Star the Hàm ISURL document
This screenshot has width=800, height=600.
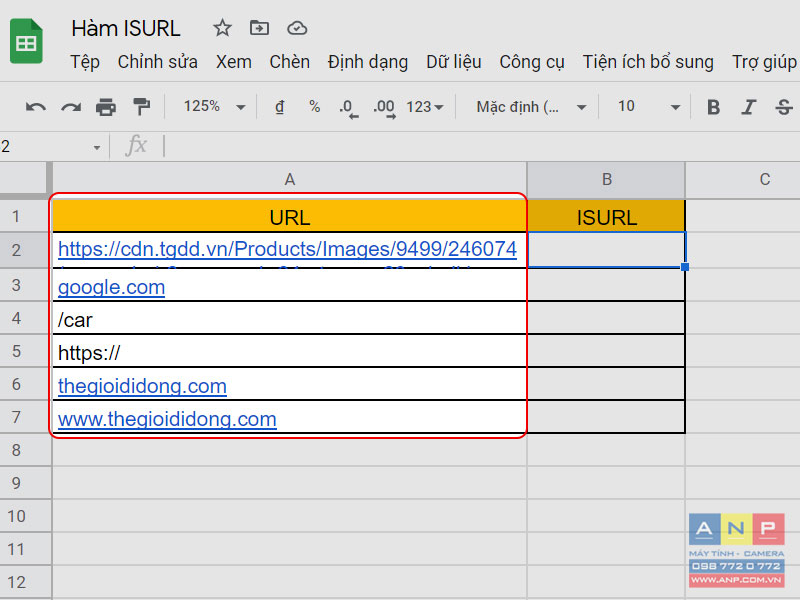coord(222,28)
